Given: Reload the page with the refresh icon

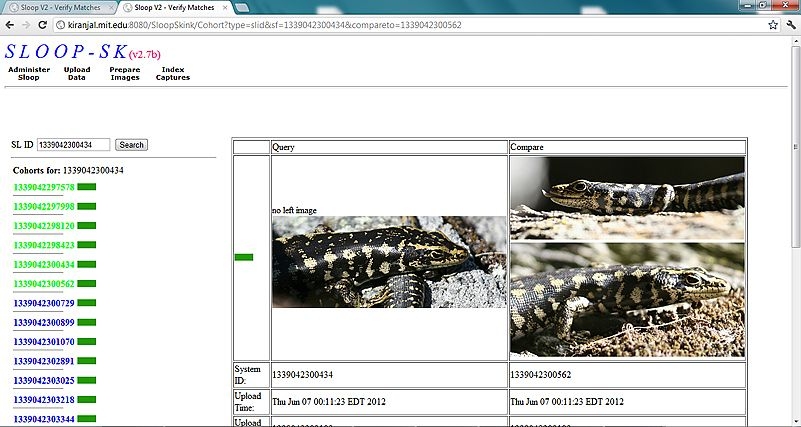Looking at the screenshot, I should (45, 24).
